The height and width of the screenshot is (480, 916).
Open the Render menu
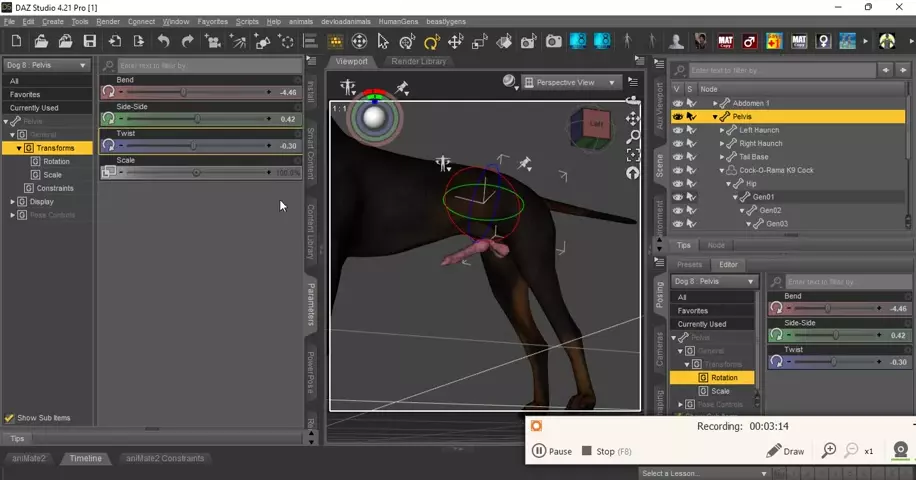107,21
